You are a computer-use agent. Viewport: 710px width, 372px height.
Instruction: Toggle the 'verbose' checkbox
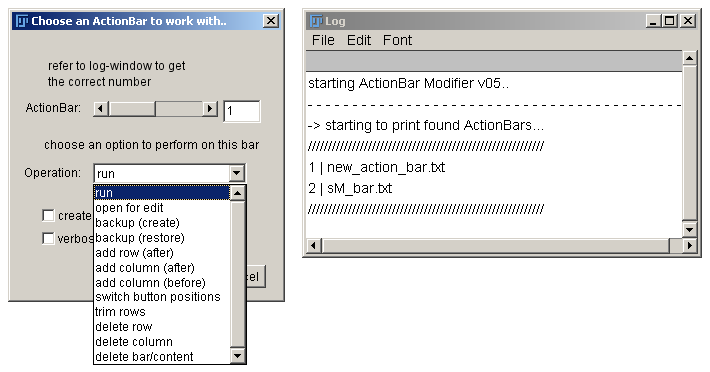point(48,238)
